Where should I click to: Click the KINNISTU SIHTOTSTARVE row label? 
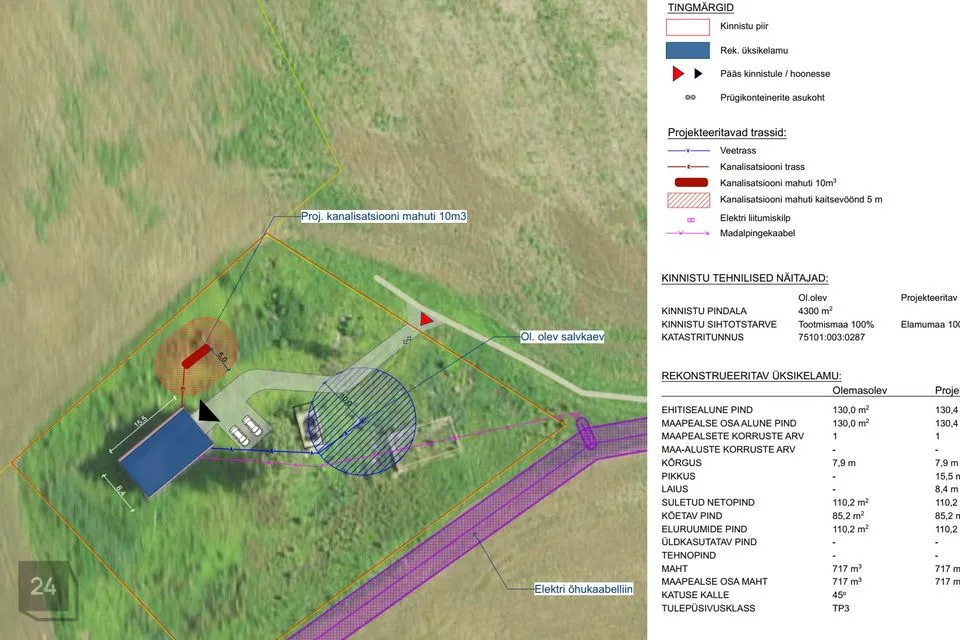click(x=719, y=325)
